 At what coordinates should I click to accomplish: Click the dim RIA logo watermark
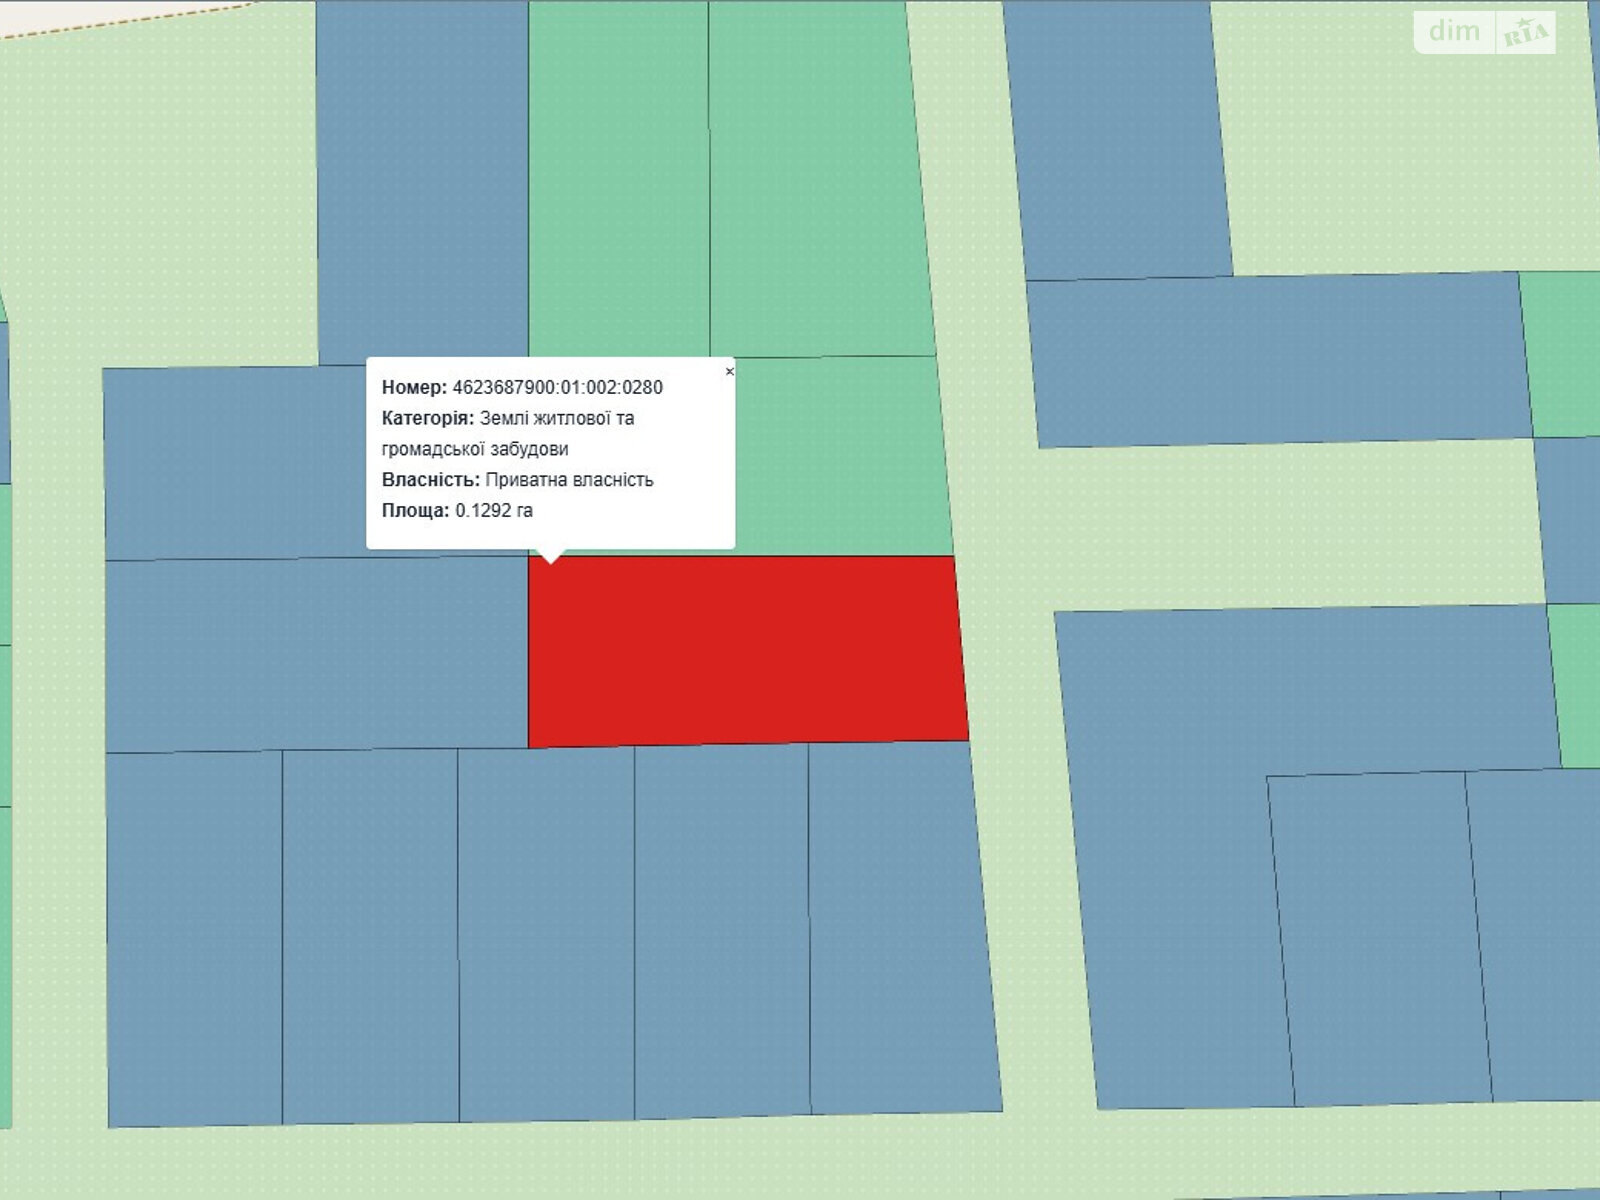click(1485, 32)
